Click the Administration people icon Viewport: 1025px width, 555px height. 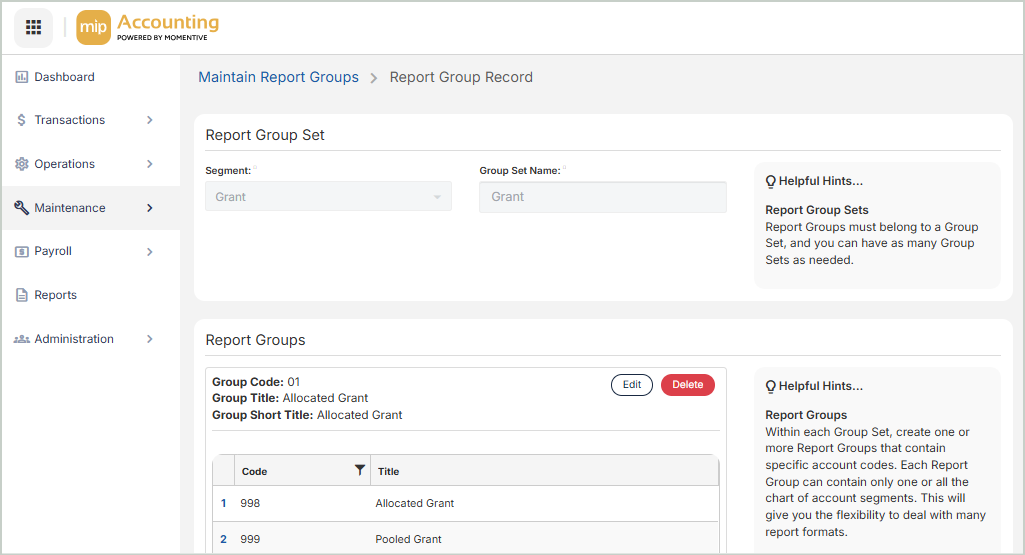point(22,339)
